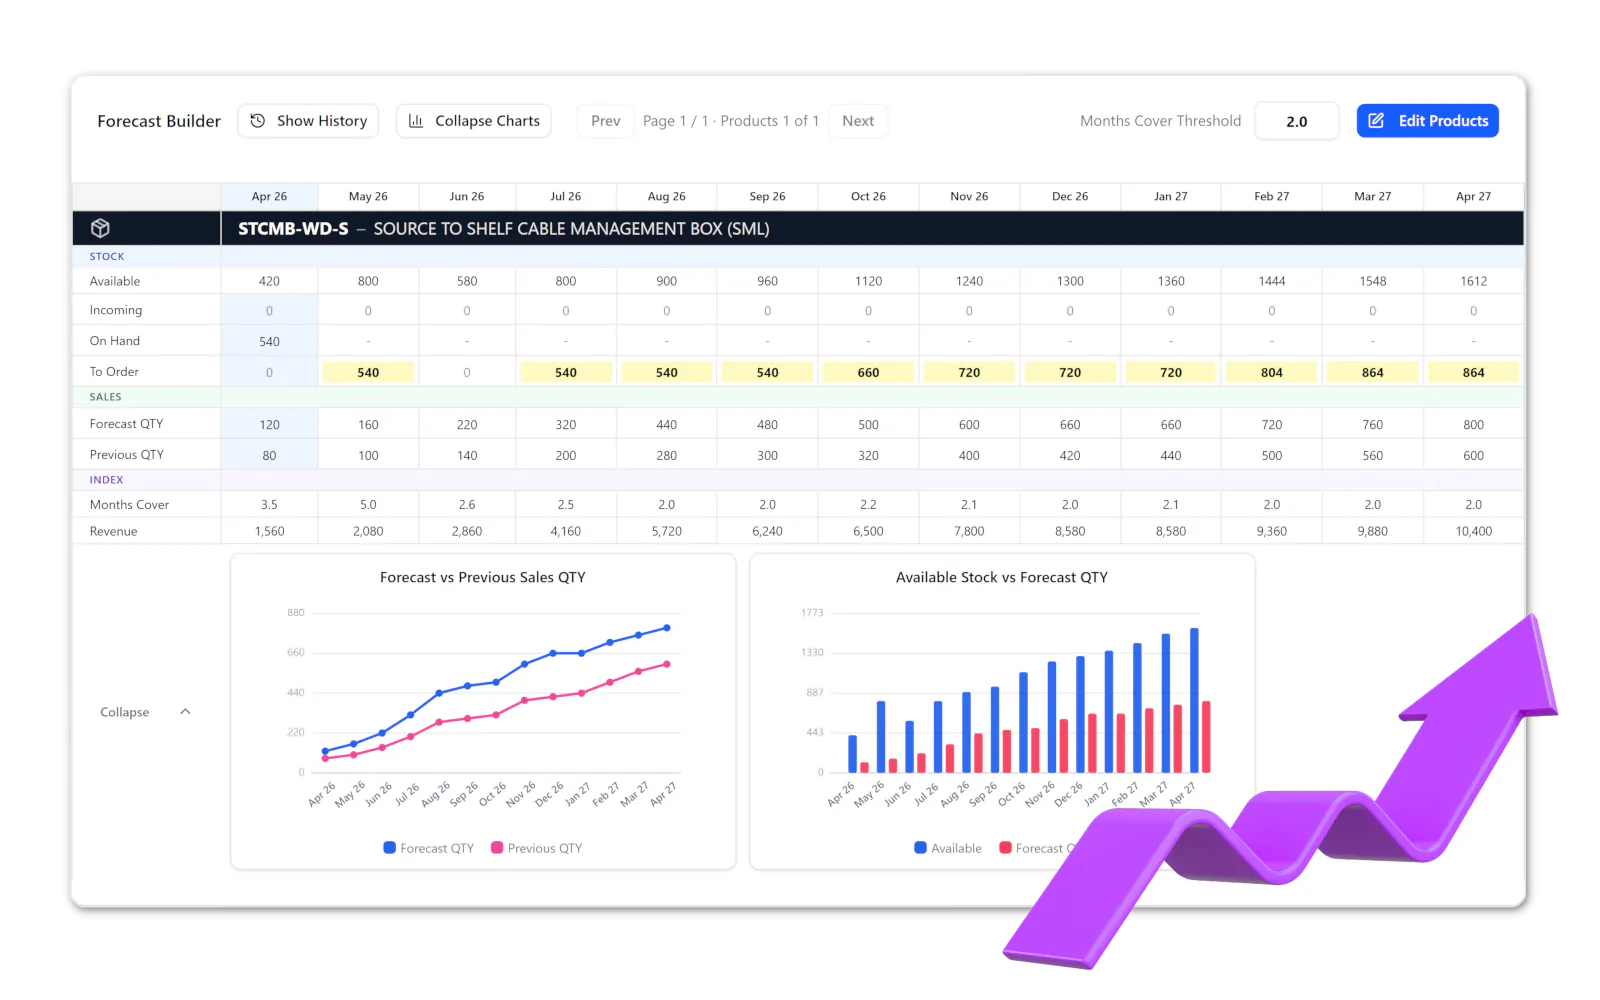Image resolution: width=1600 pixels, height=1000 pixels.
Task: Click the Available value 1120
Action: pos(868,281)
